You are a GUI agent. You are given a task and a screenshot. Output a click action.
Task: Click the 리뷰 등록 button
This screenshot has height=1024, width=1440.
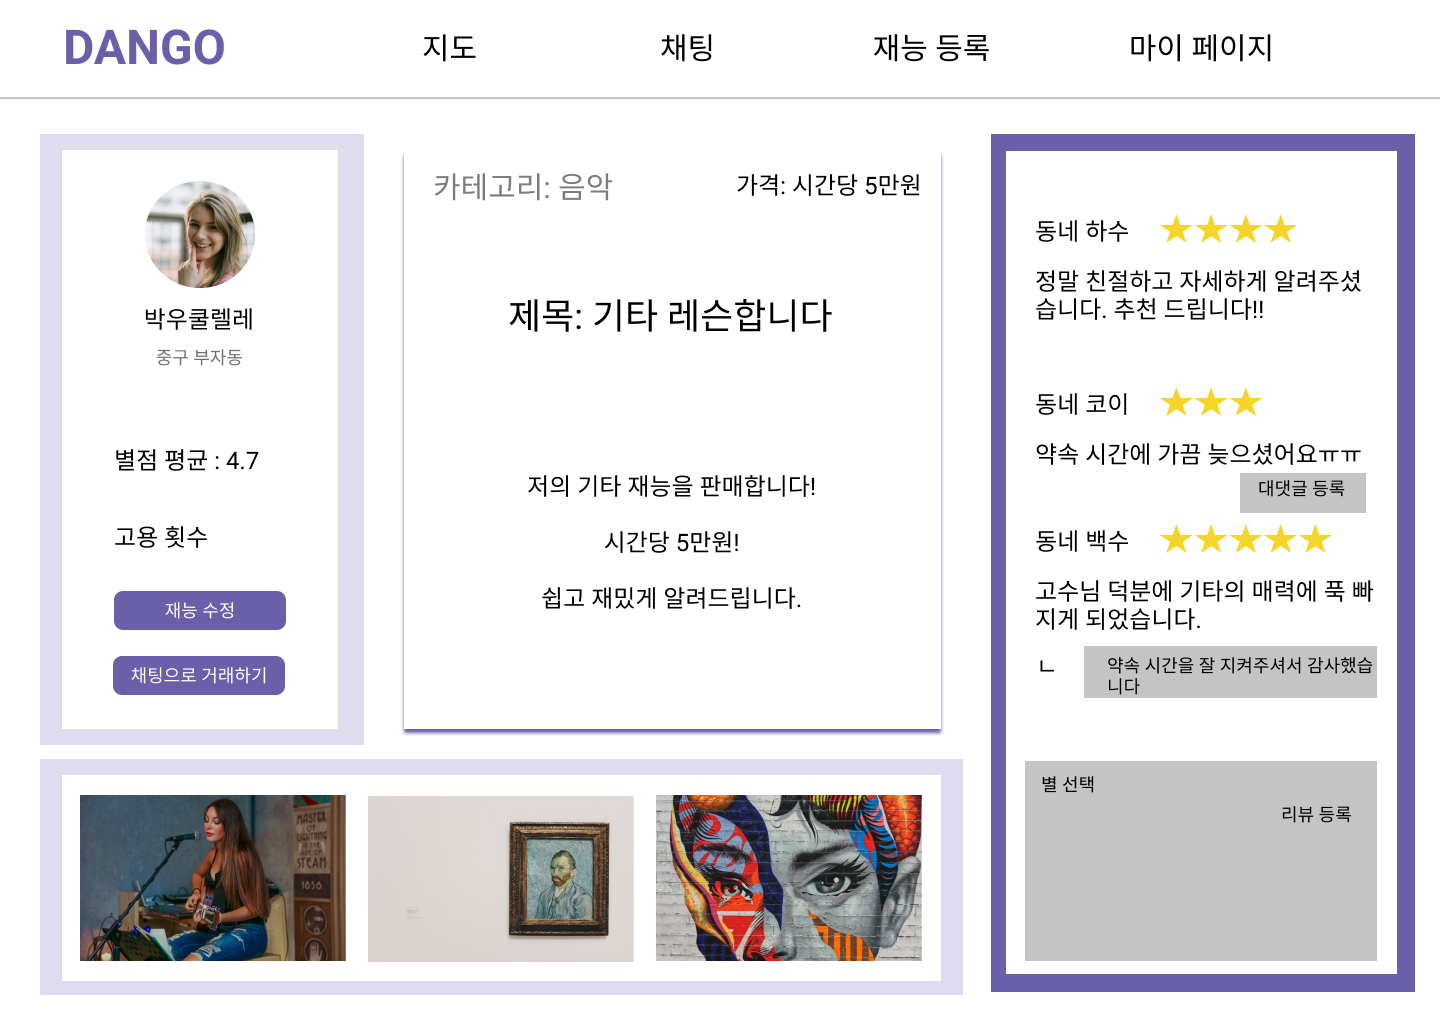tap(1317, 814)
